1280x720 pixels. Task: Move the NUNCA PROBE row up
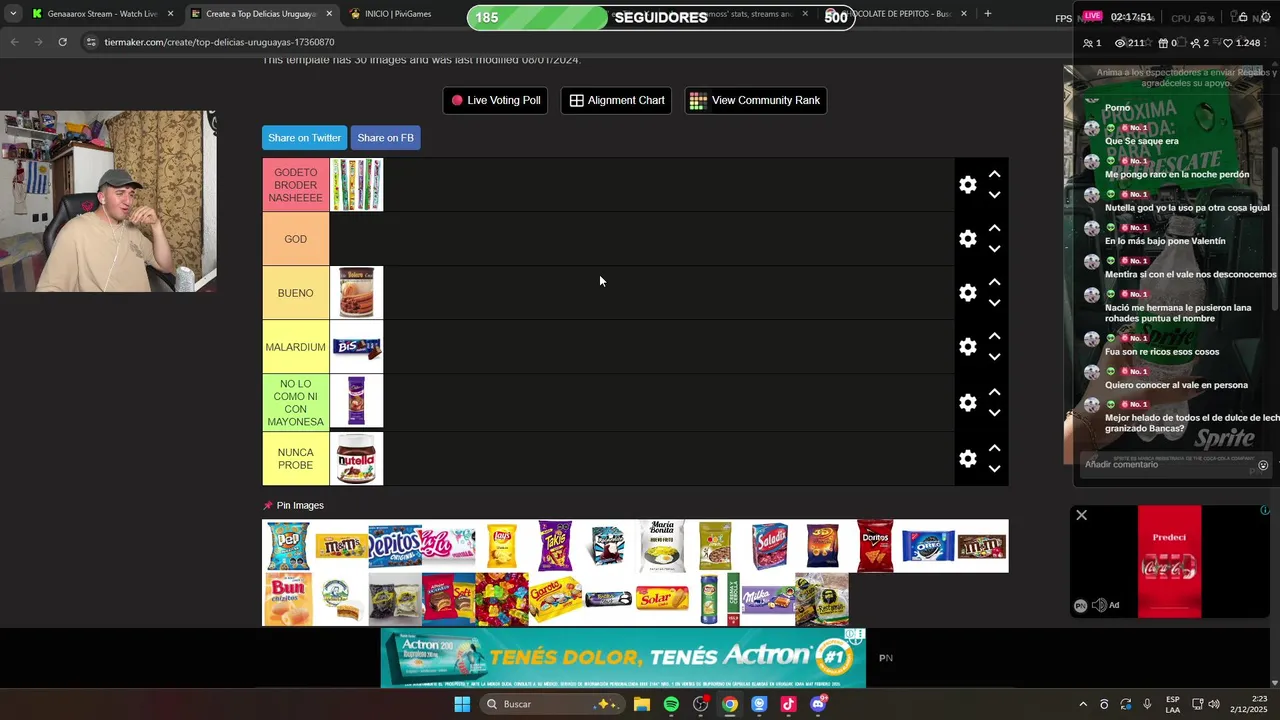[x=994, y=447]
